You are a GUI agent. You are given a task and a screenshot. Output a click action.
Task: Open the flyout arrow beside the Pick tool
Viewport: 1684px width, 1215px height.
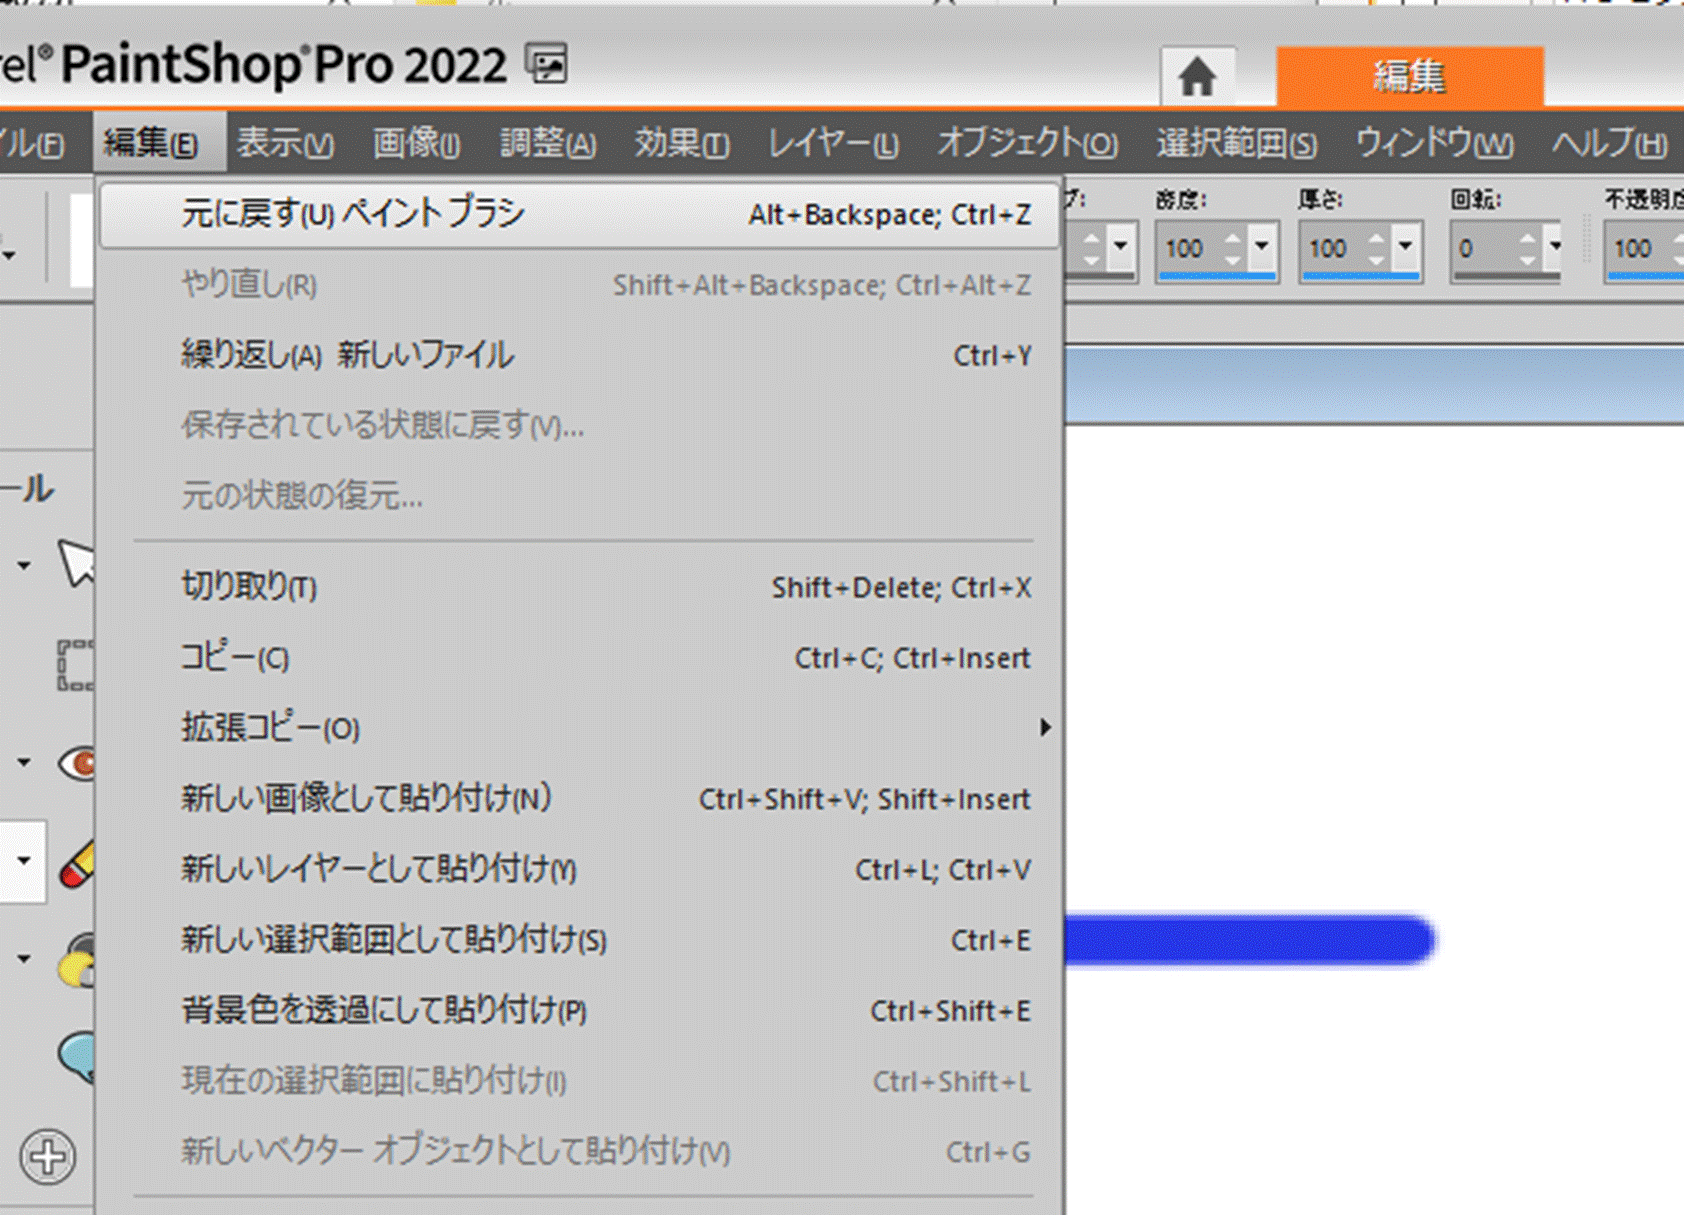[24, 566]
